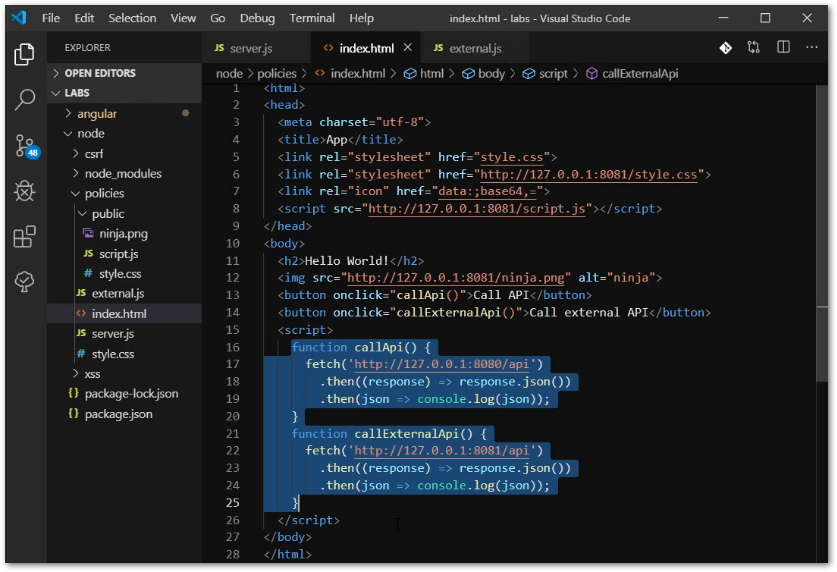Select index.html in the file tree

click(x=124, y=314)
